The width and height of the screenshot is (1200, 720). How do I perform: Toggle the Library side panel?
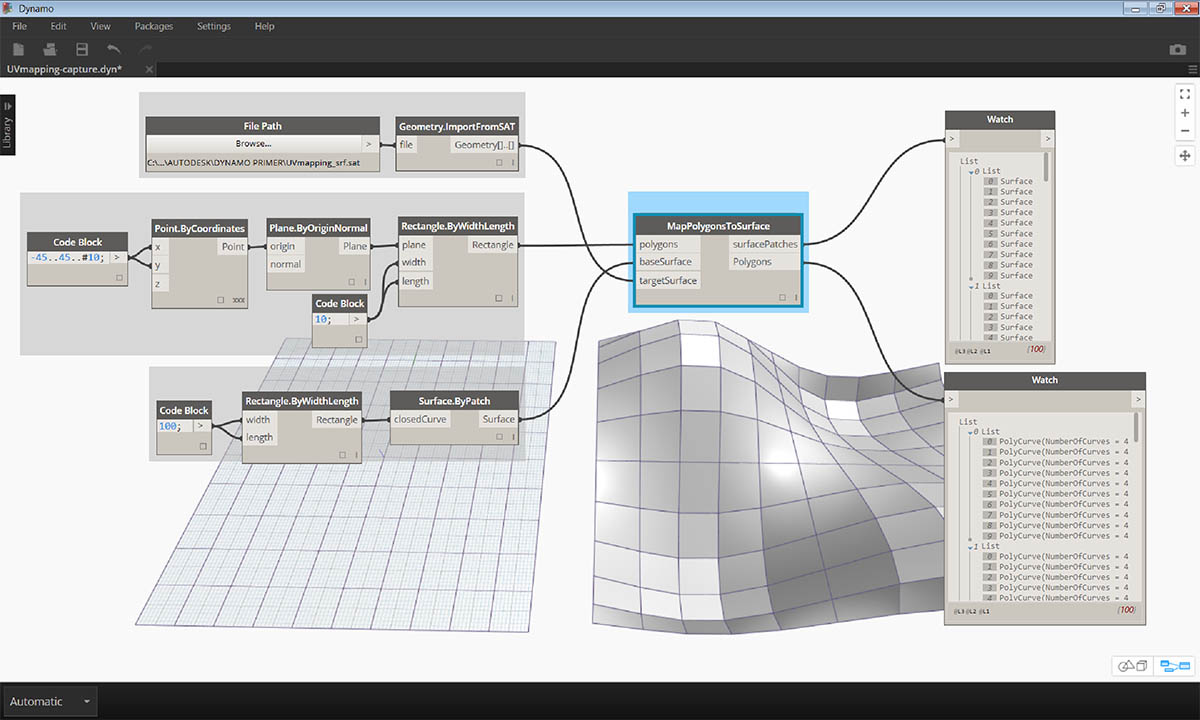pyautogui.click(x=8, y=122)
